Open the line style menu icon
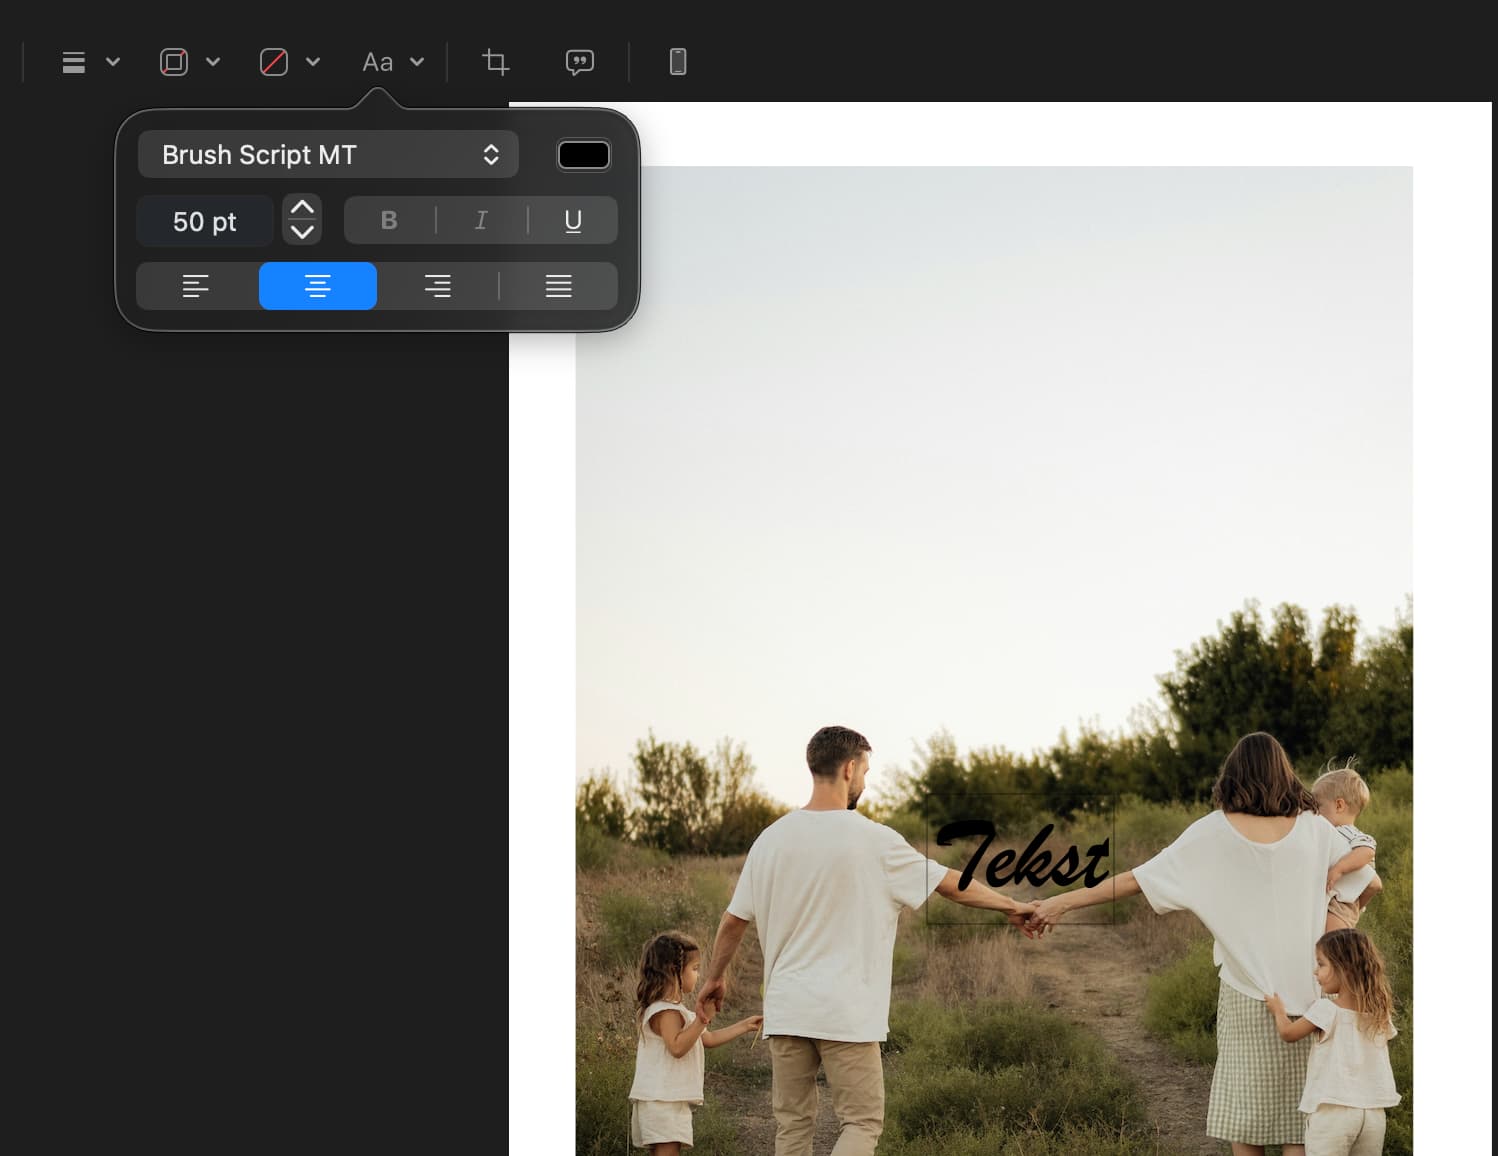1498x1156 pixels. click(x=73, y=62)
